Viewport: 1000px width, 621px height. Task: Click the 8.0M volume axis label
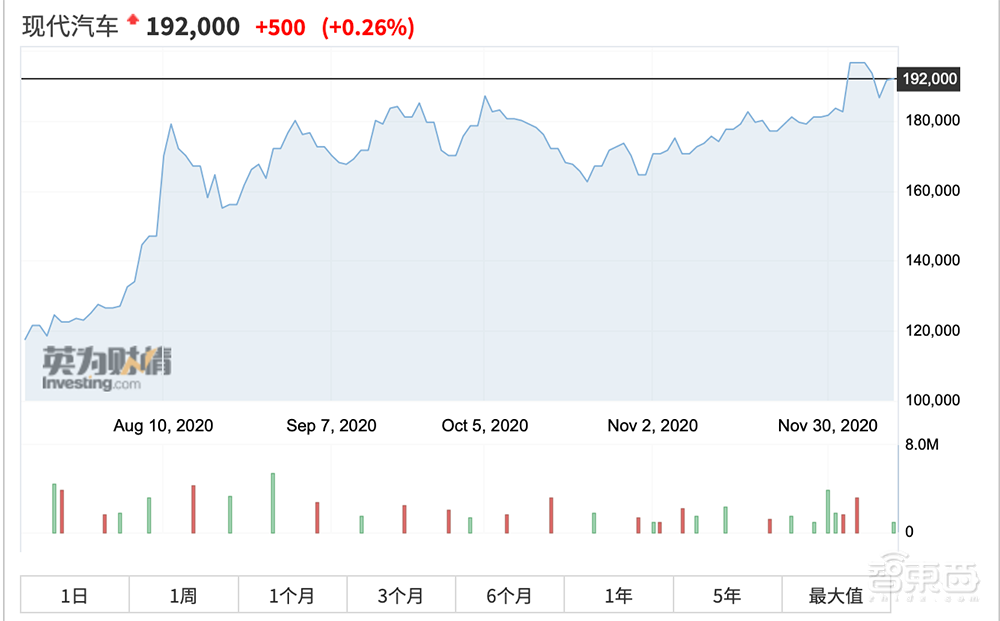click(x=922, y=445)
